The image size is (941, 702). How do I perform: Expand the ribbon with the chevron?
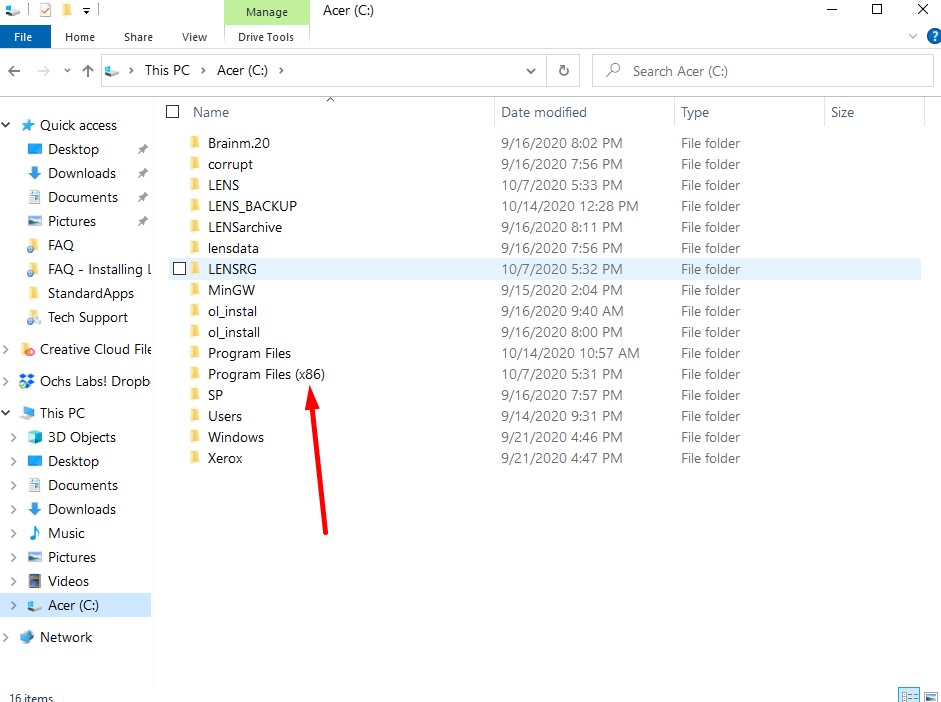click(913, 36)
